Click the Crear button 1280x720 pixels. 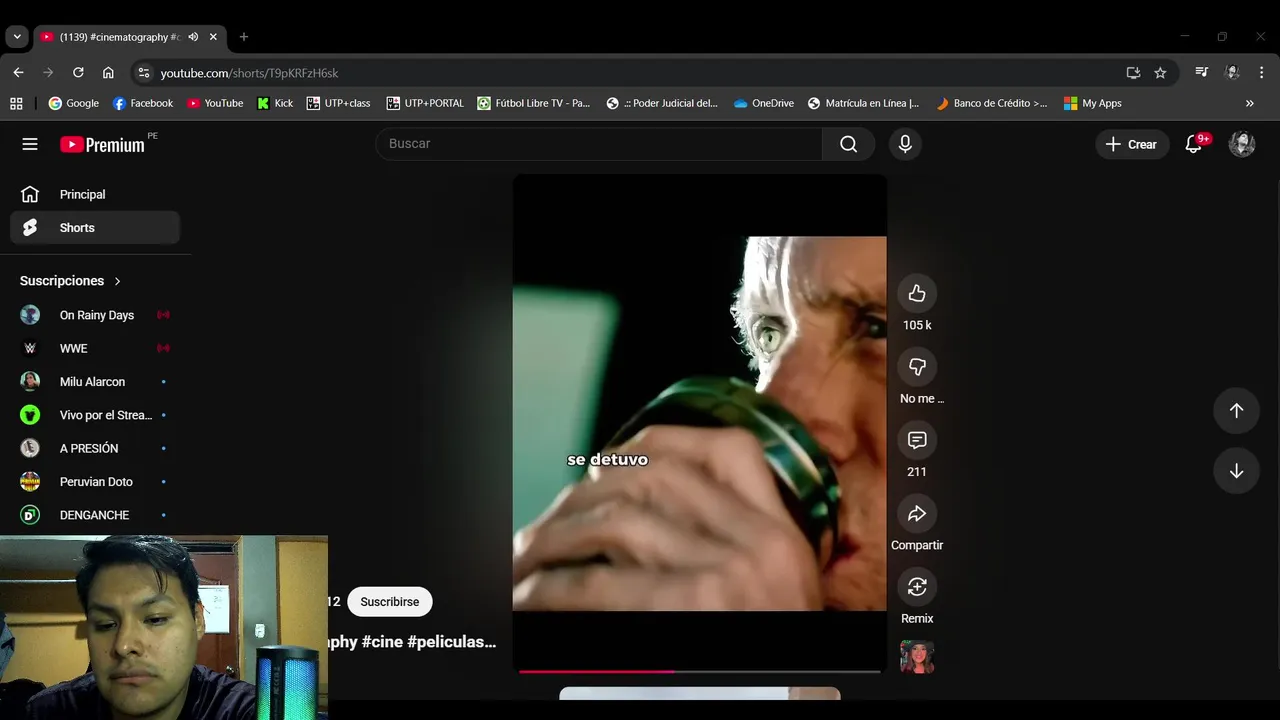(1131, 144)
